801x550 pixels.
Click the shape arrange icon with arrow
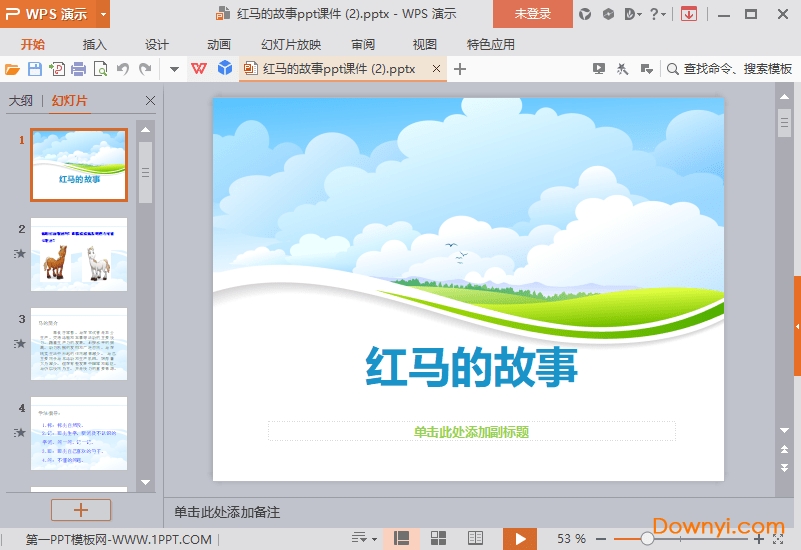(647, 69)
